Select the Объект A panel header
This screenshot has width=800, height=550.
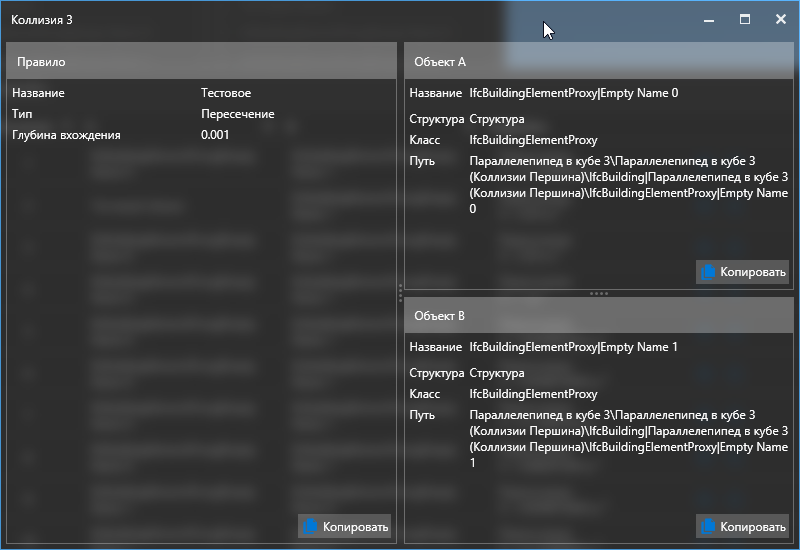(x=599, y=61)
